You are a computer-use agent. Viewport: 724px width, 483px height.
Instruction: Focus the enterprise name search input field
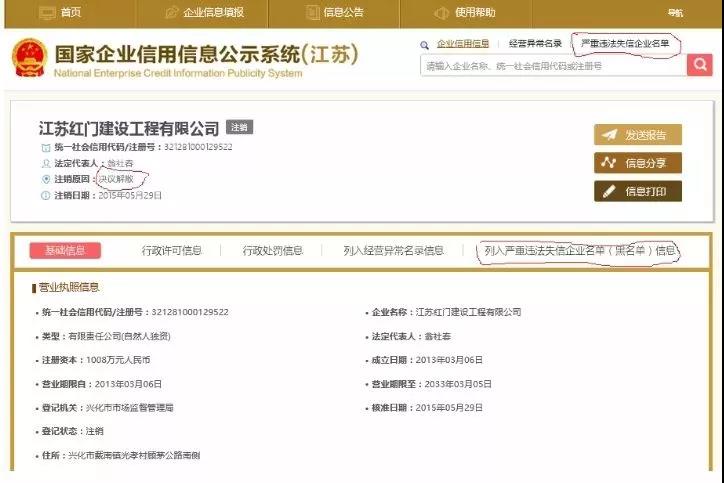coord(552,65)
